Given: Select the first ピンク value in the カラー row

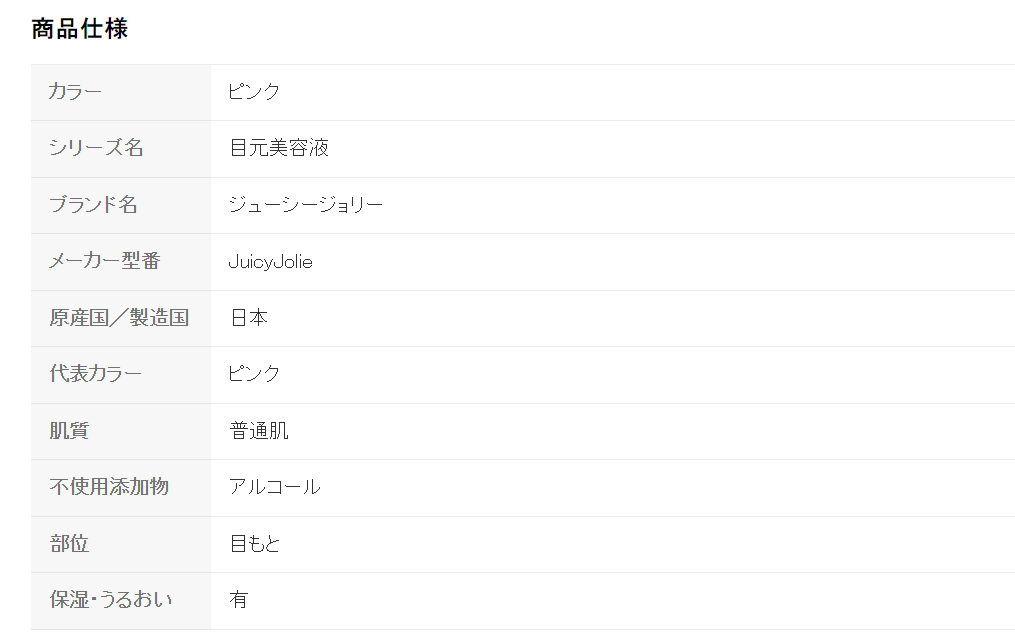Looking at the screenshot, I should (254, 92).
